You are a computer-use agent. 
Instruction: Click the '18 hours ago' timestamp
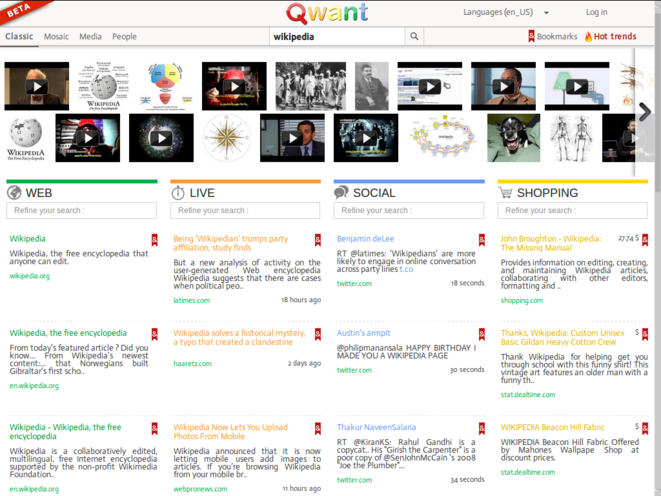(x=301, y=300)
